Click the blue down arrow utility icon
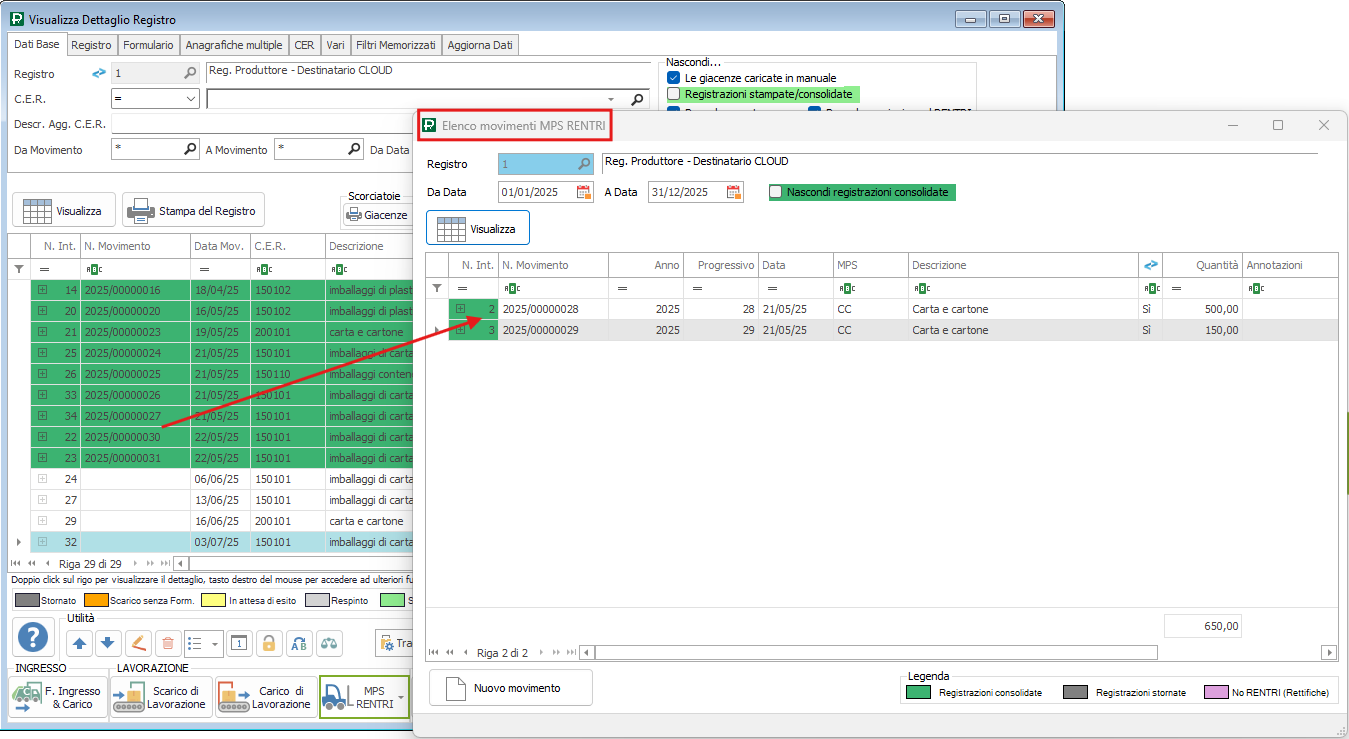This screenshot has width=1349, height=739. pyautogui.click(x=108, y=644)
